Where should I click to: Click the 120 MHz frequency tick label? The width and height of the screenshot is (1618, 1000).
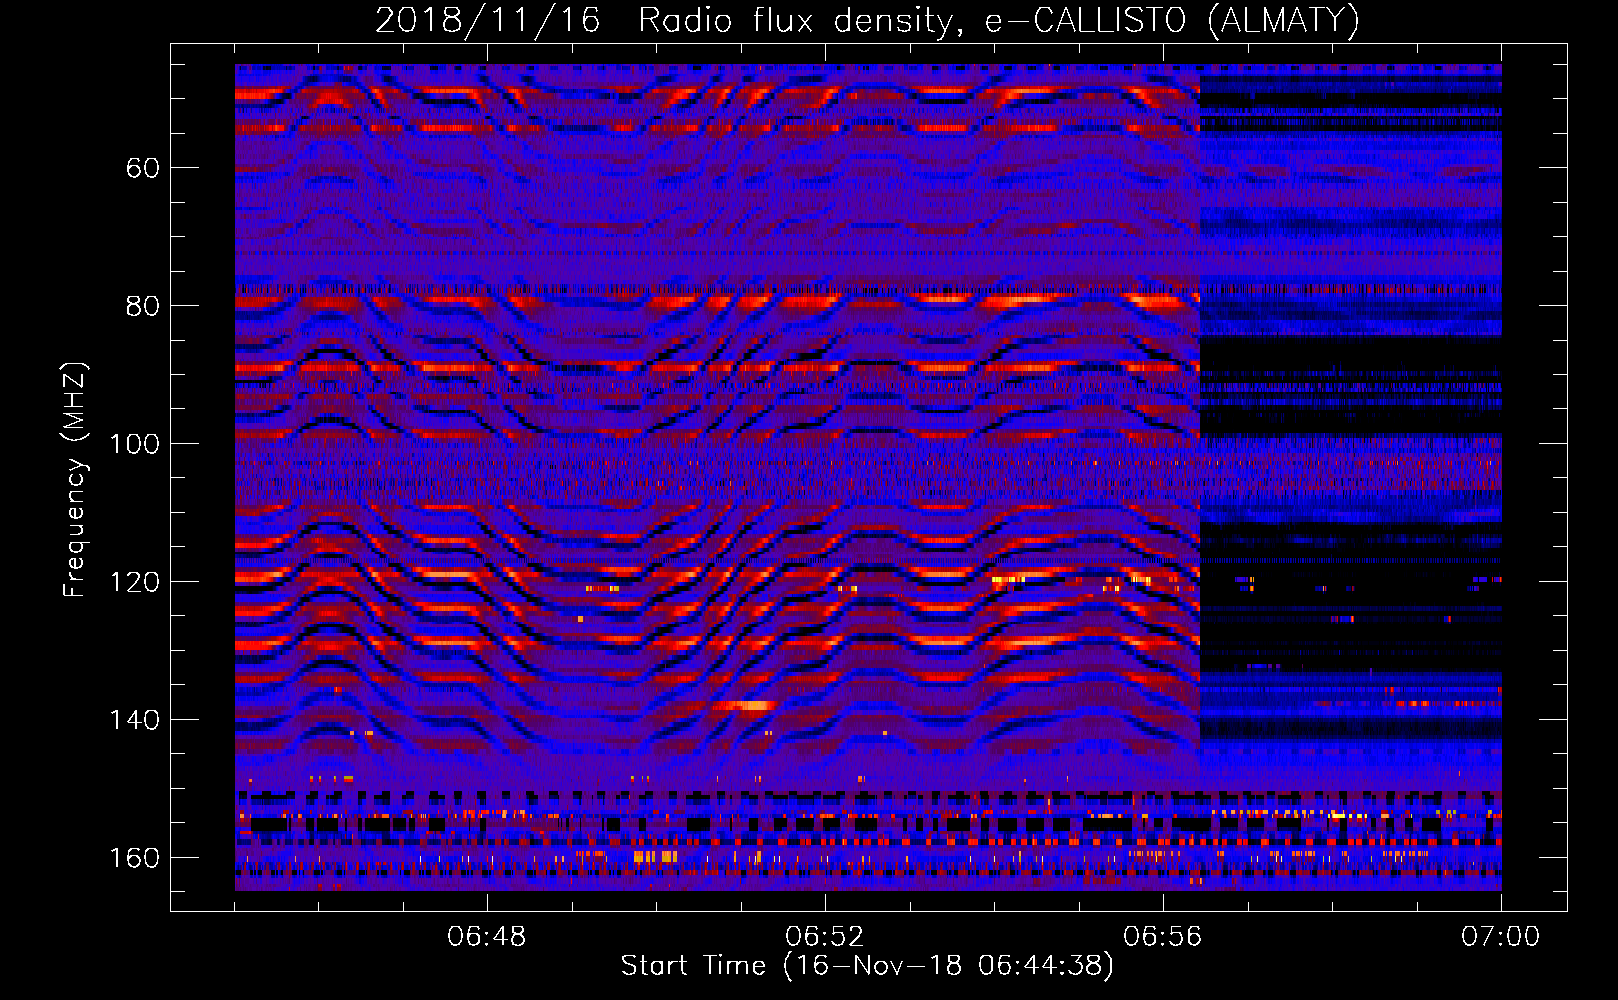[x=134, y=582]
